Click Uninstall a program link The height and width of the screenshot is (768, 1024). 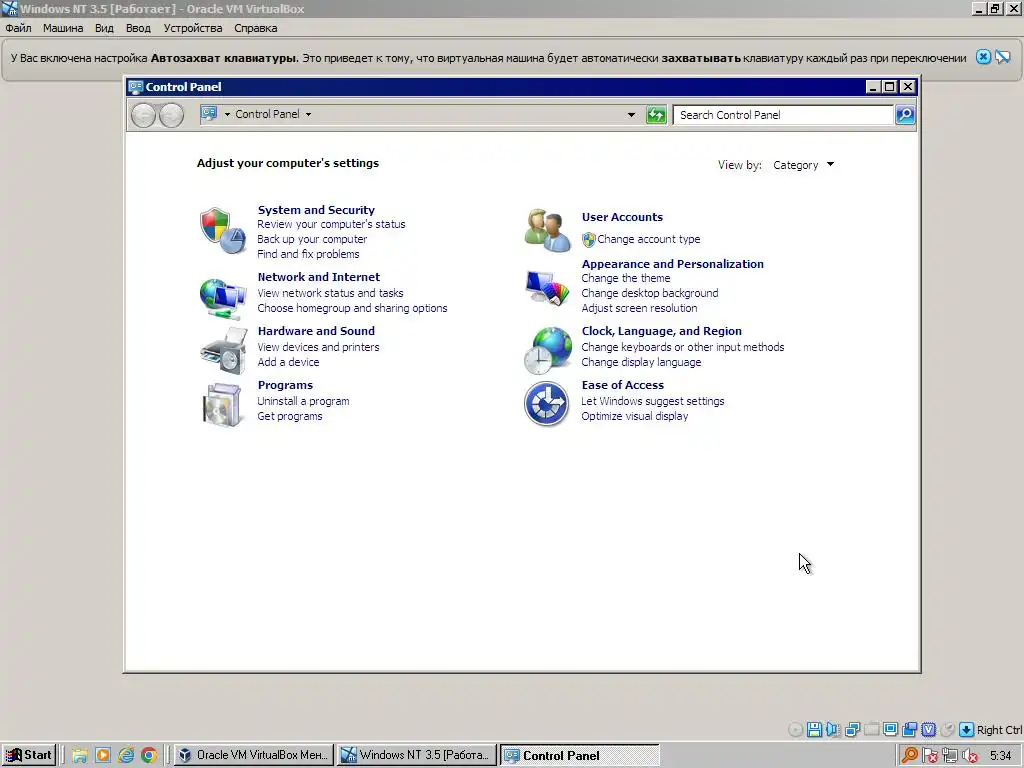point(303,402)
